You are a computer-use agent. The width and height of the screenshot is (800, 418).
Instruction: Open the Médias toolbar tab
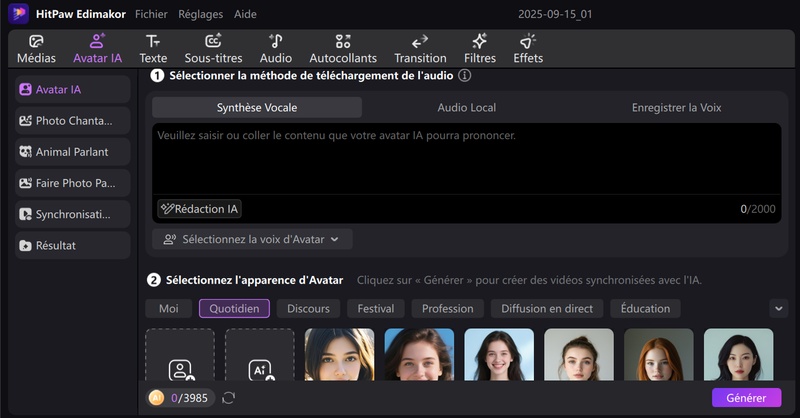pos(36,49)
